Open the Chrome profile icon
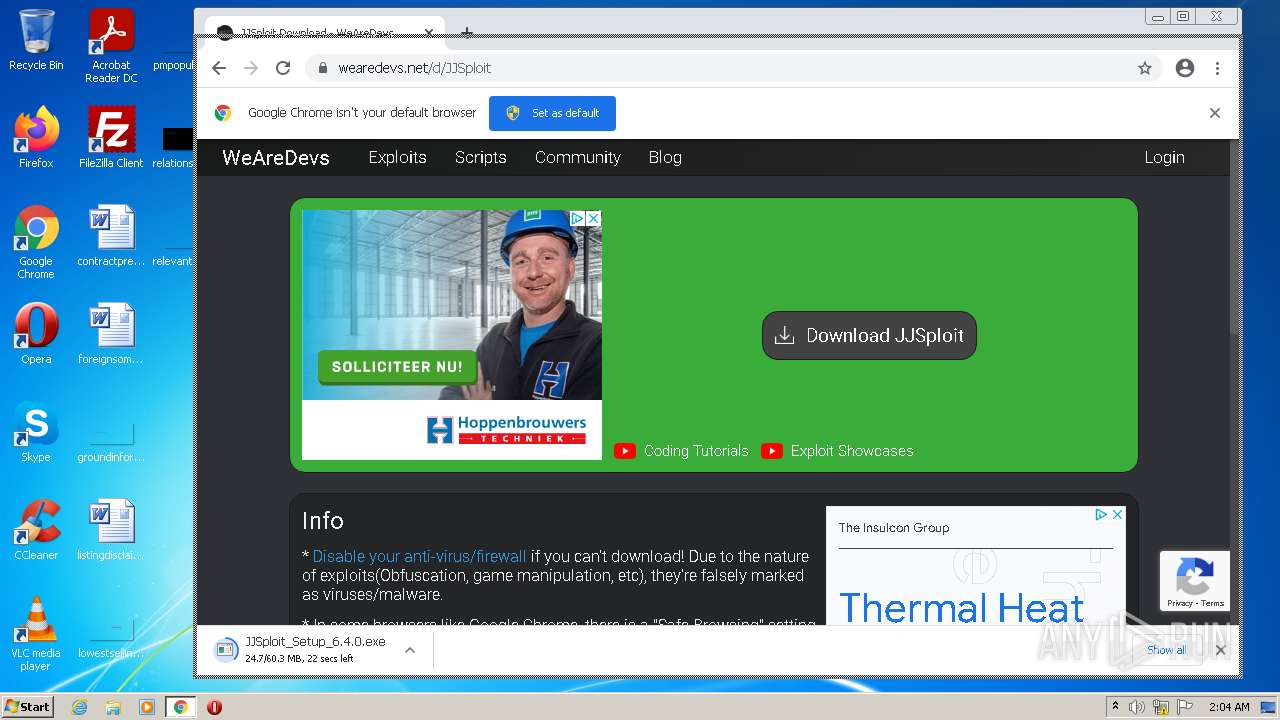The image size is (1280, 720). tap(1185, 68)
